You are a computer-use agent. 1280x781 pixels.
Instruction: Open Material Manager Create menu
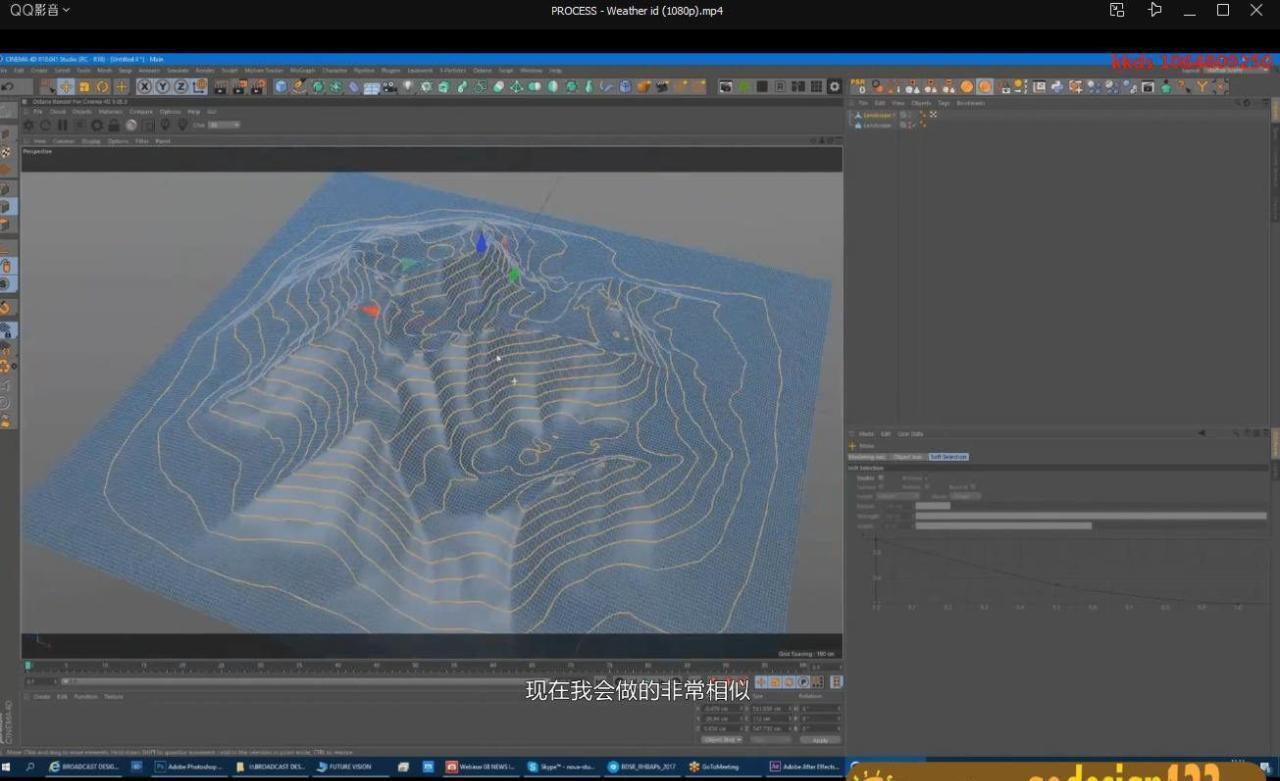[x=42, y=696]
